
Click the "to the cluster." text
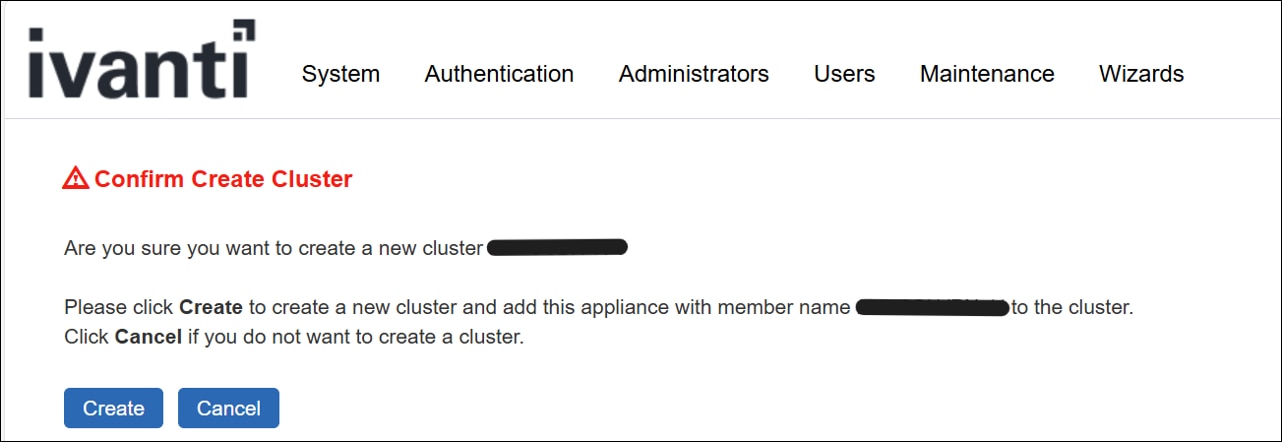click(1072, 308)
